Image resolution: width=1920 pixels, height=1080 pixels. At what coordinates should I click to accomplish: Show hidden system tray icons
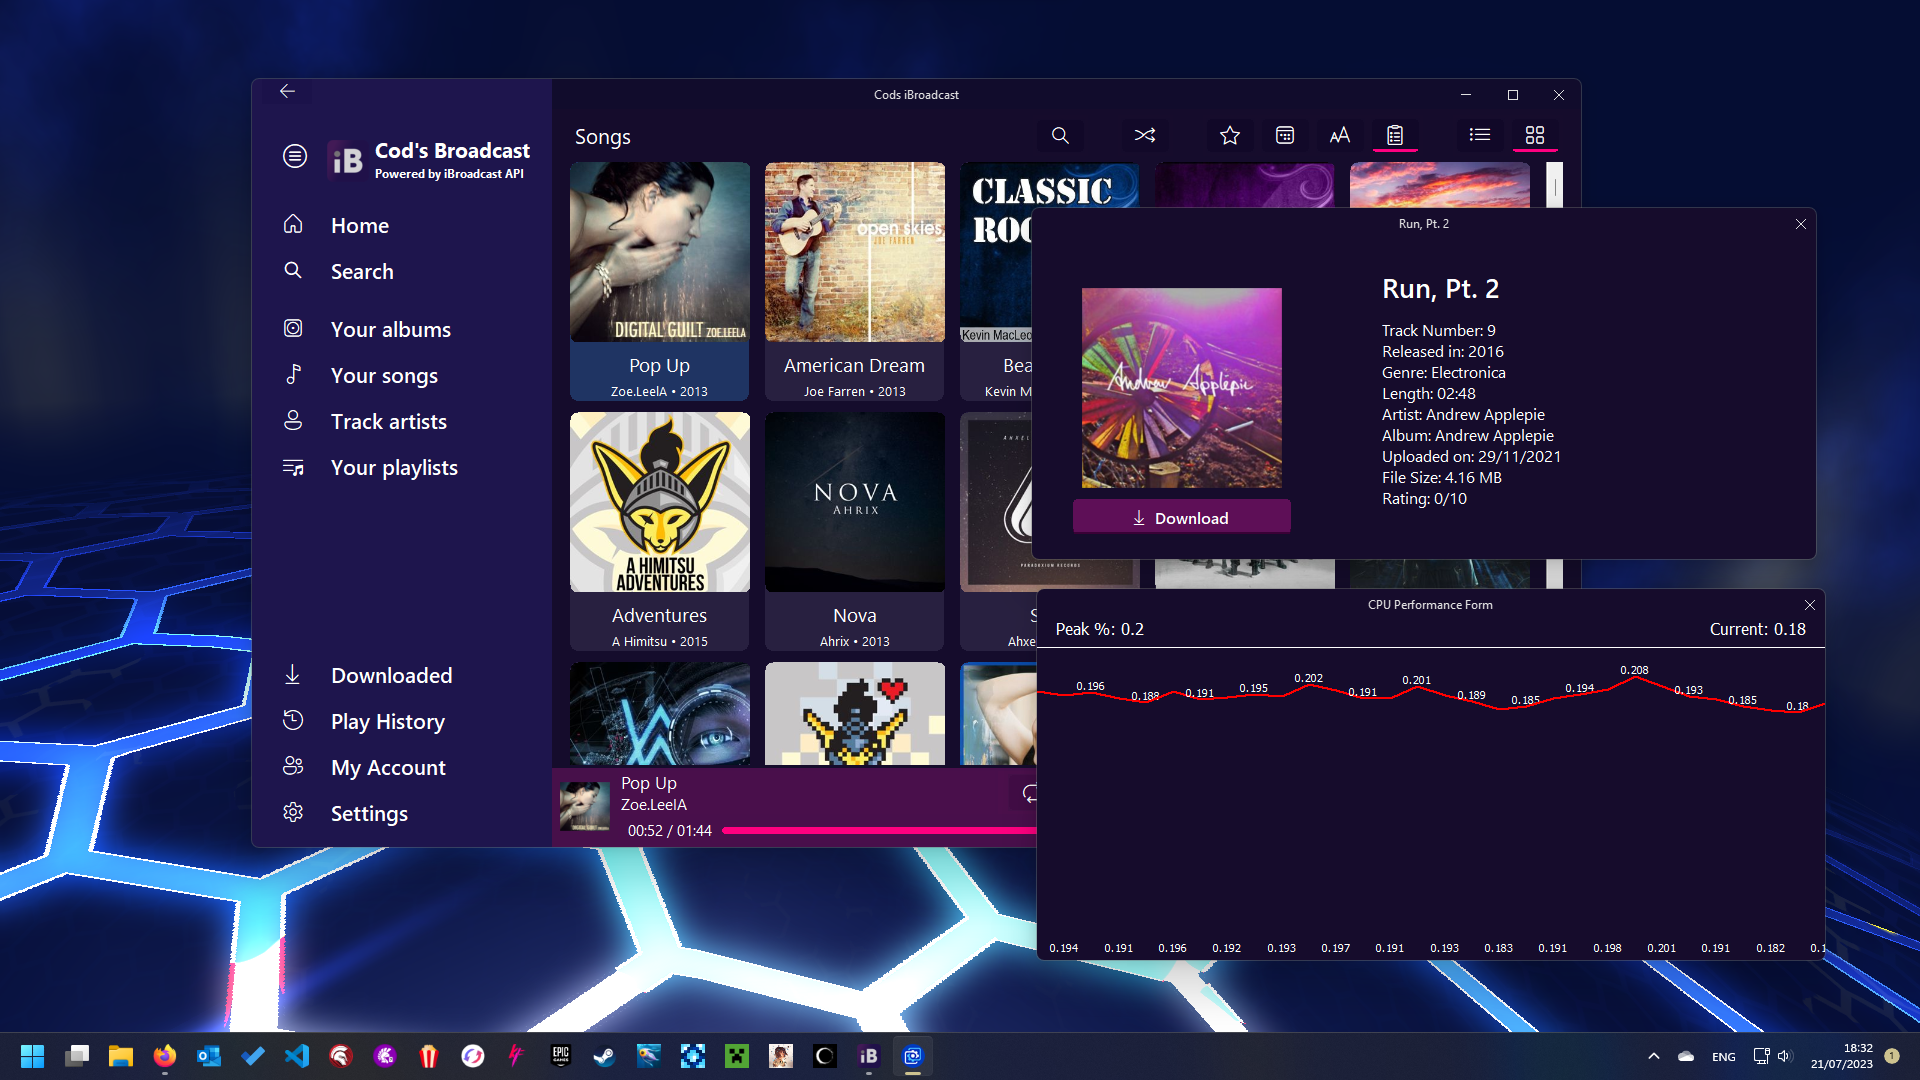point(1654,1056)
